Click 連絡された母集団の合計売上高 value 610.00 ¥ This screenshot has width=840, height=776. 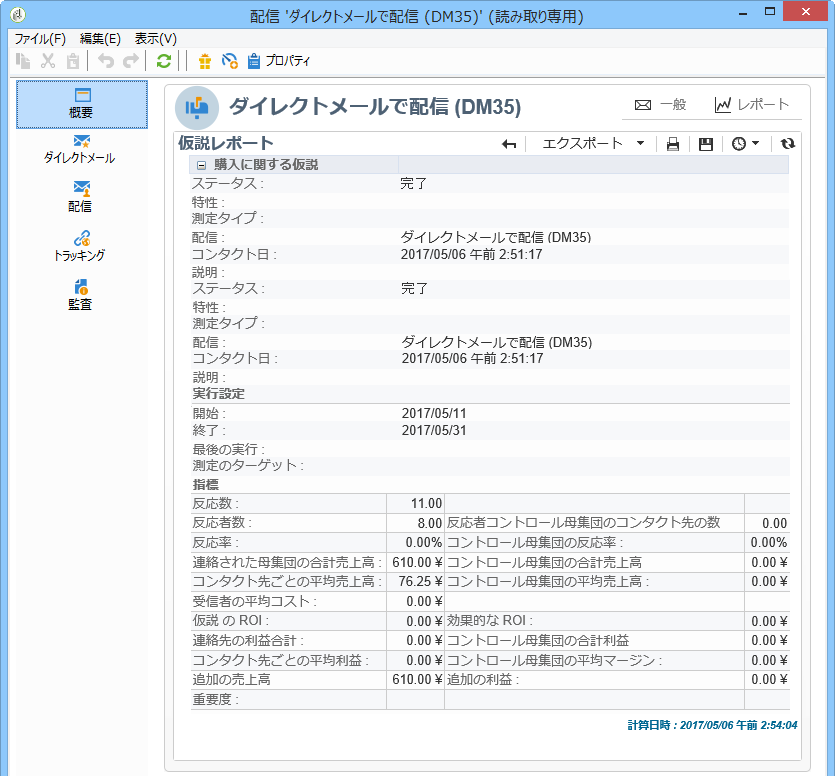[x=417, y=562]
